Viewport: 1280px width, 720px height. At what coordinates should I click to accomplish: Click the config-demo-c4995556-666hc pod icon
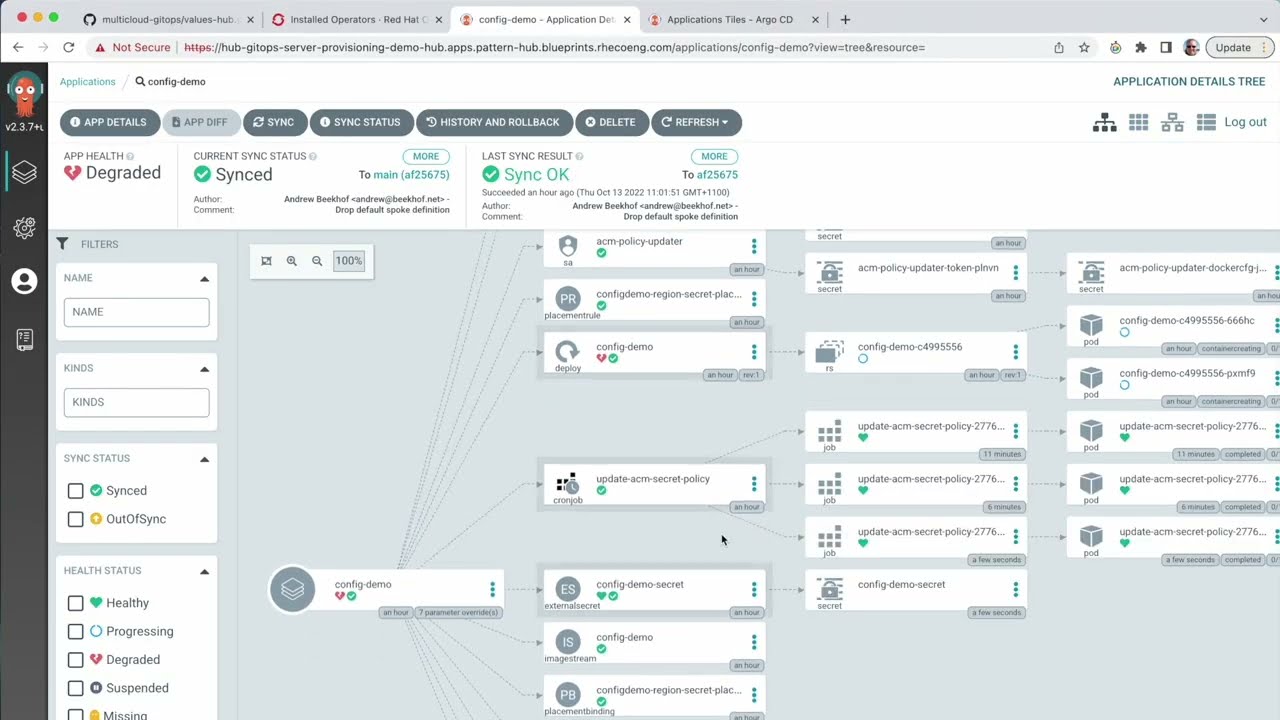click(x=1091, y=325)
